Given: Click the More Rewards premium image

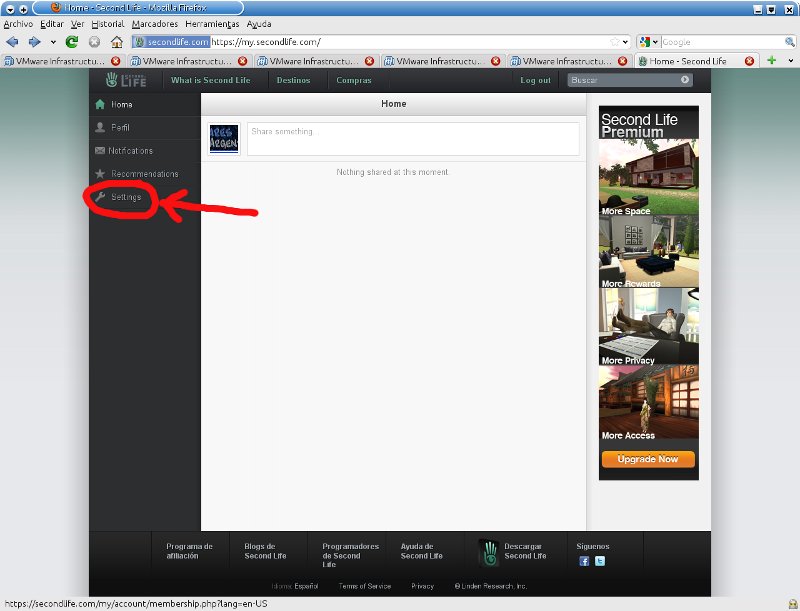Looking at the screenshot, I should tap(648, 252).
